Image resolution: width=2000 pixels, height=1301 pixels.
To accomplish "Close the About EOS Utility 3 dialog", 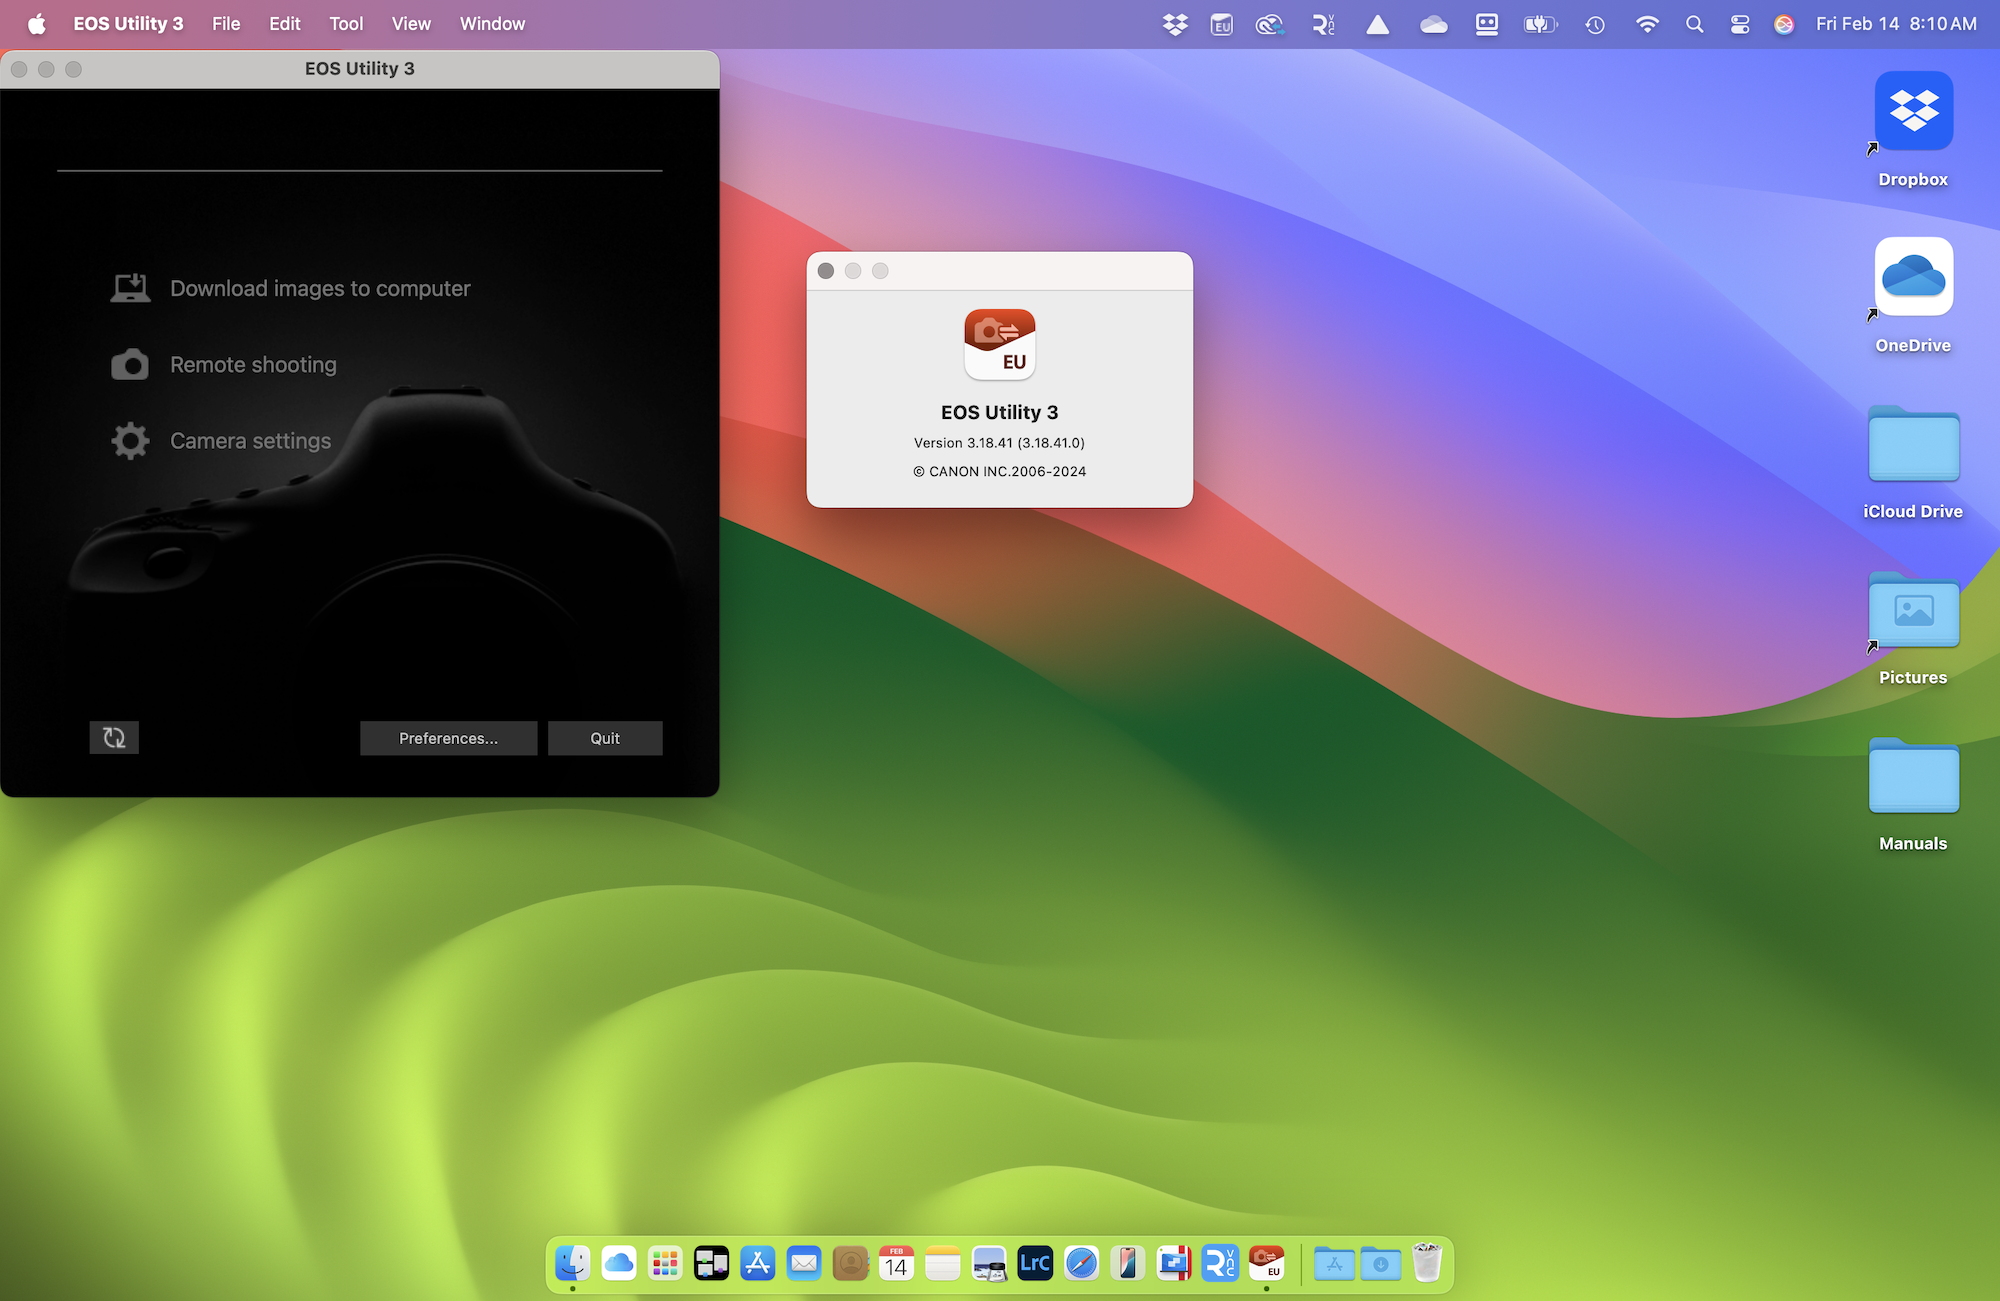I will pos(826,271).
